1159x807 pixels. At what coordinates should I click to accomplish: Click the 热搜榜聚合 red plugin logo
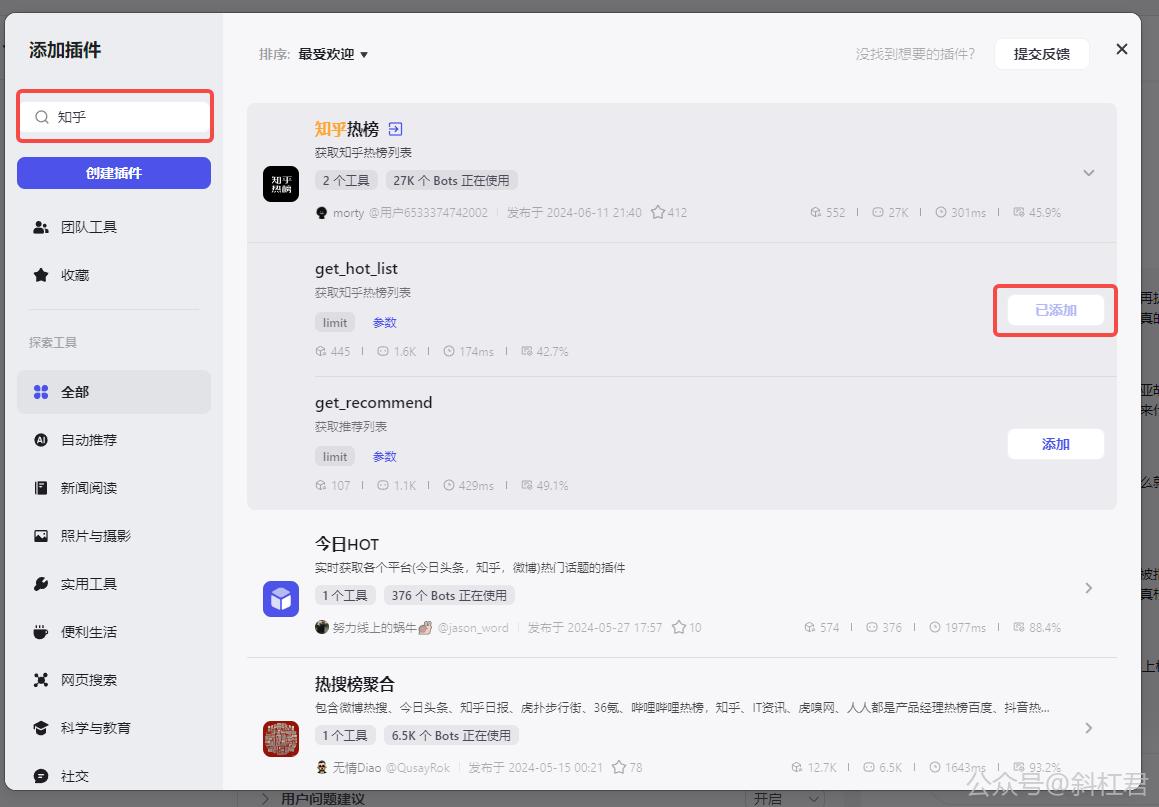(x=281, y=739)
